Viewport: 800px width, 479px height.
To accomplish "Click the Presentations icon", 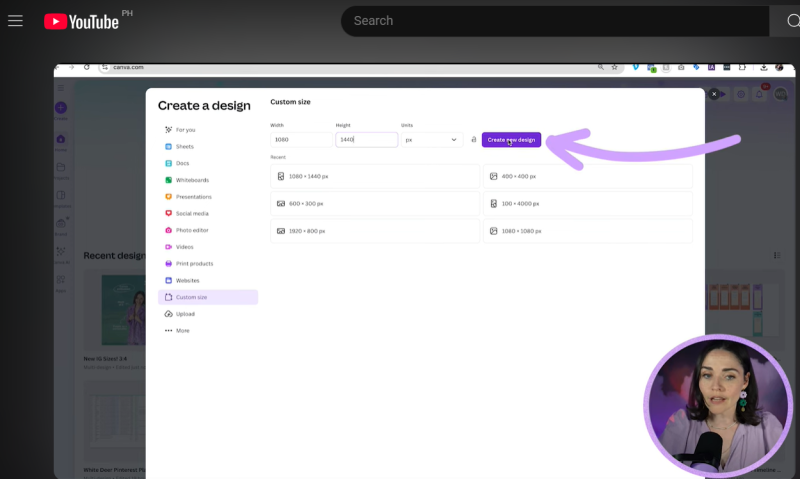I will pos(168,197).
